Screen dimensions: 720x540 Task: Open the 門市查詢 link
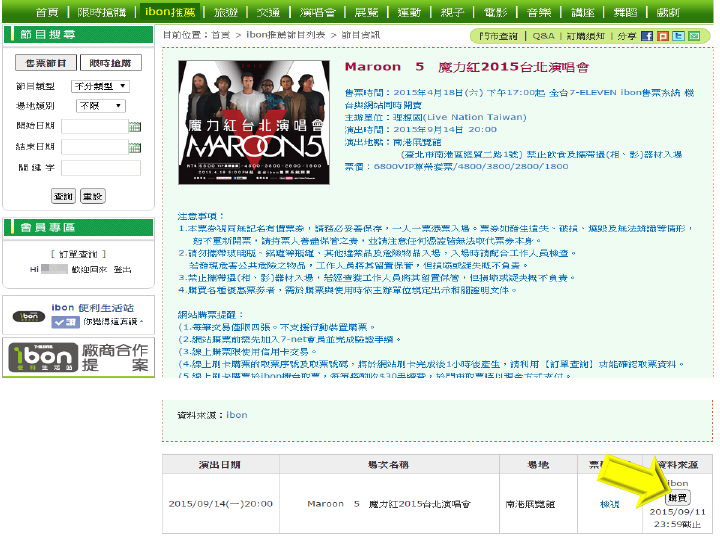tap(498, 36)
